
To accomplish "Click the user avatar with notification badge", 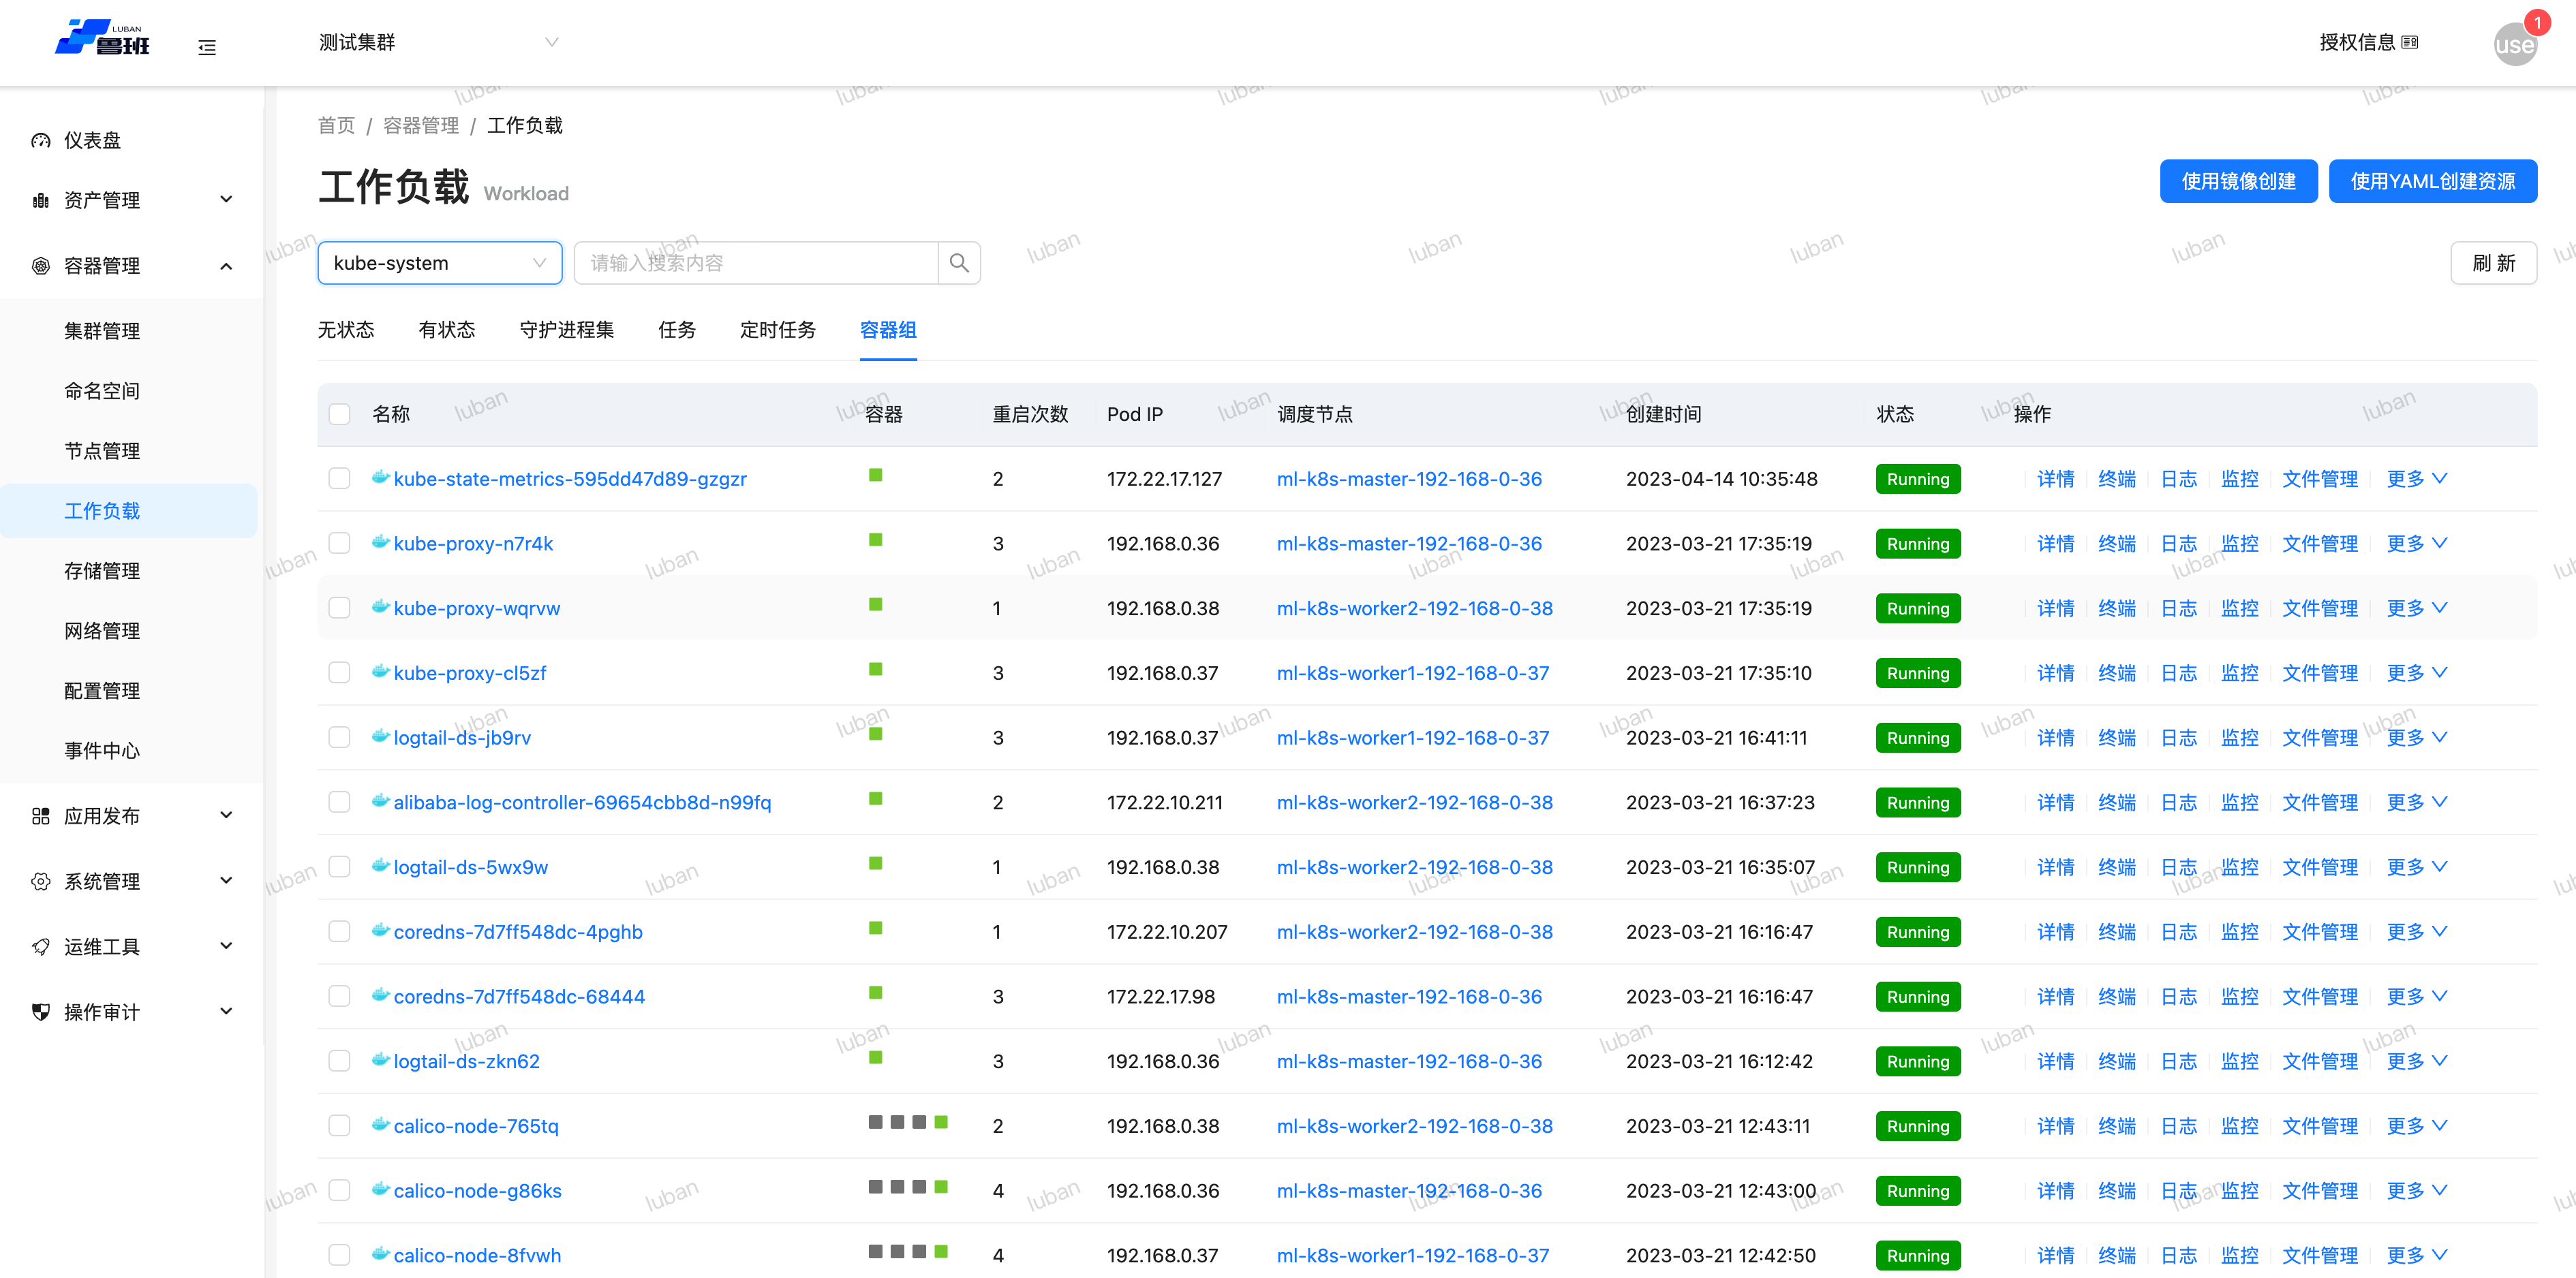I will click(2514, 44).
